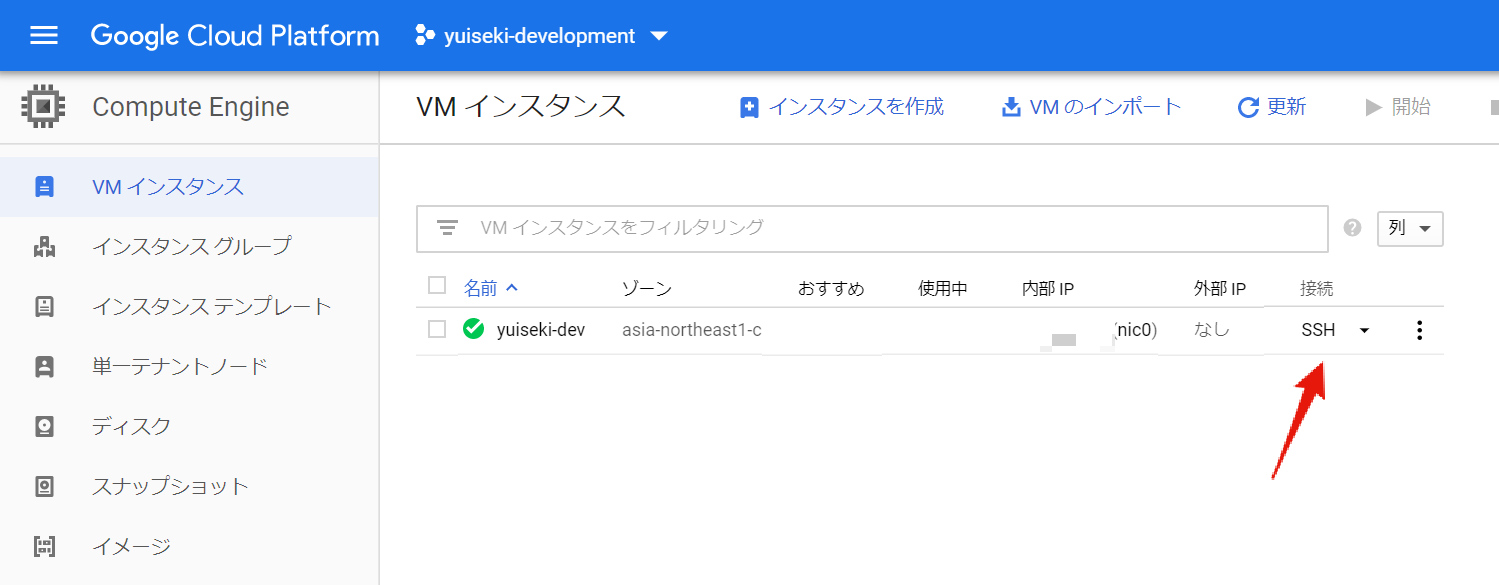Click the filter lines icon in search box
1499x585 pixels.
(x=447, y=228)
